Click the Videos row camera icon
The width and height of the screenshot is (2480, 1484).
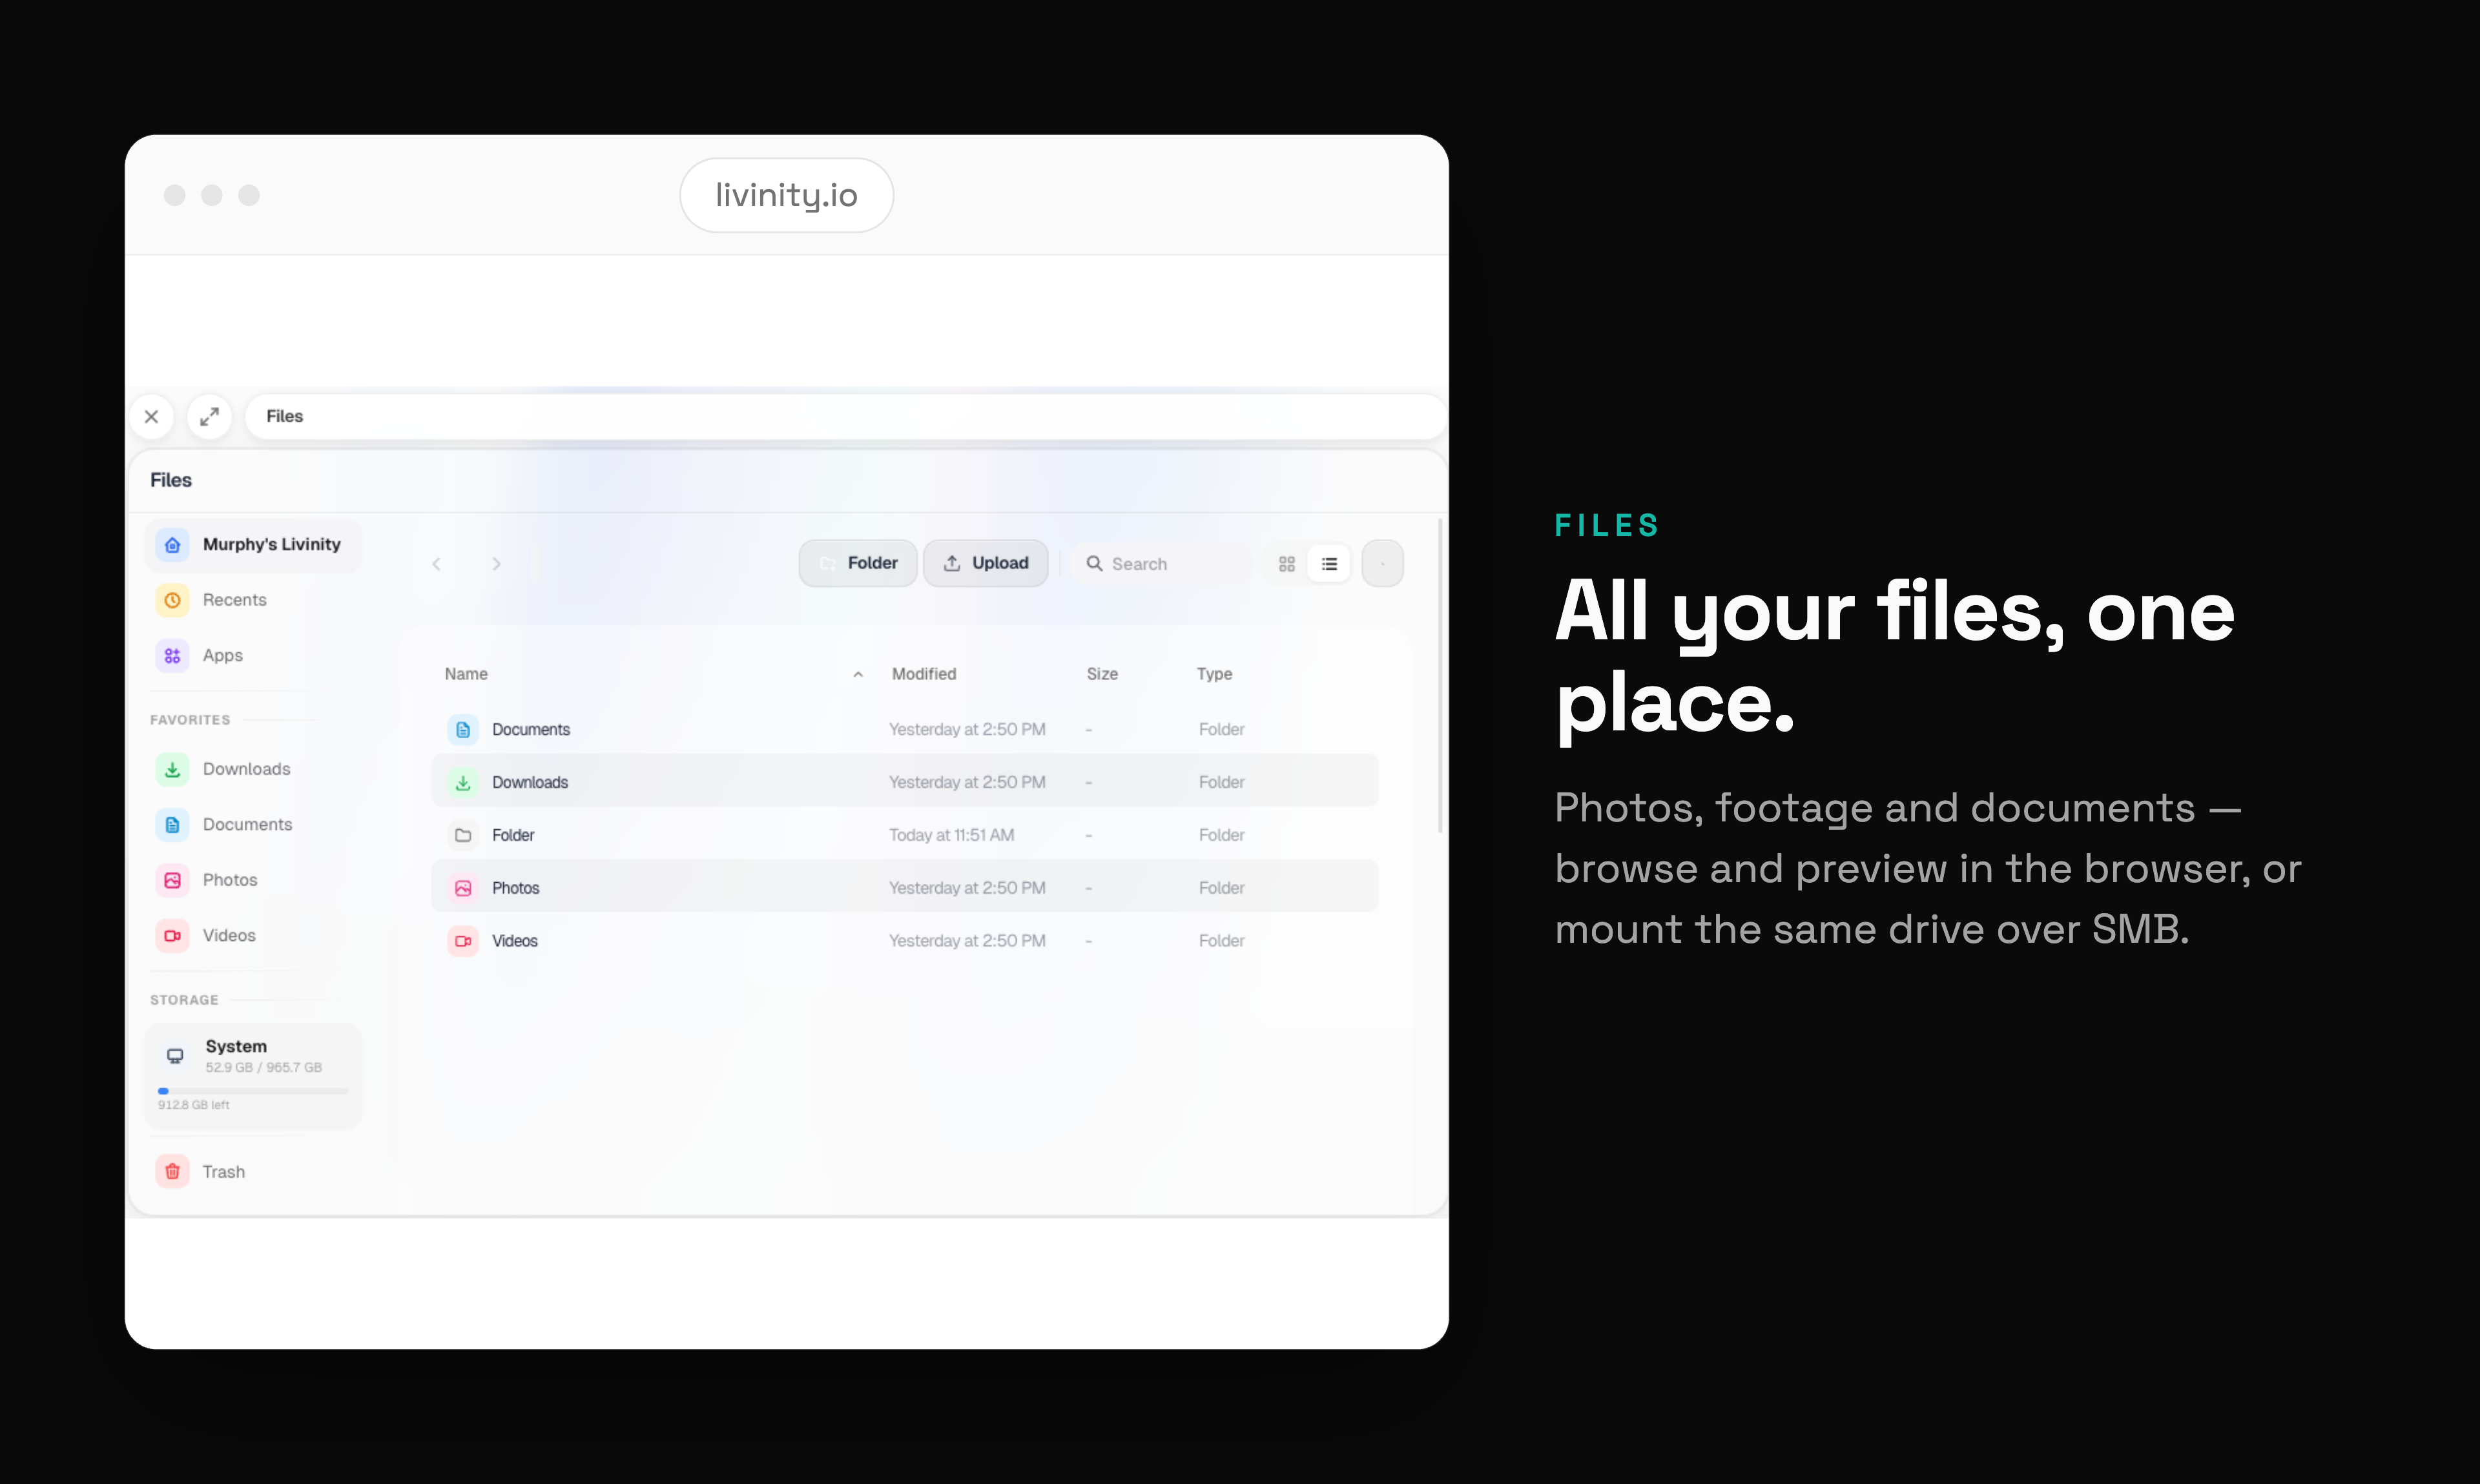463,941
